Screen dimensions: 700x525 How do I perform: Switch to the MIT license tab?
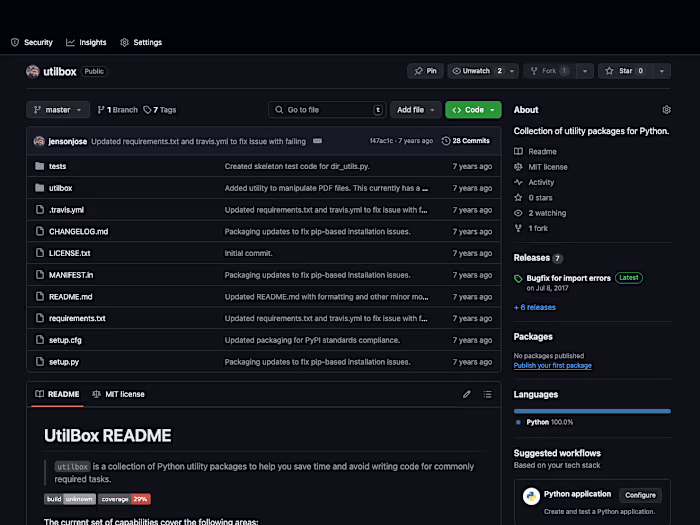(x=119, y=394)
